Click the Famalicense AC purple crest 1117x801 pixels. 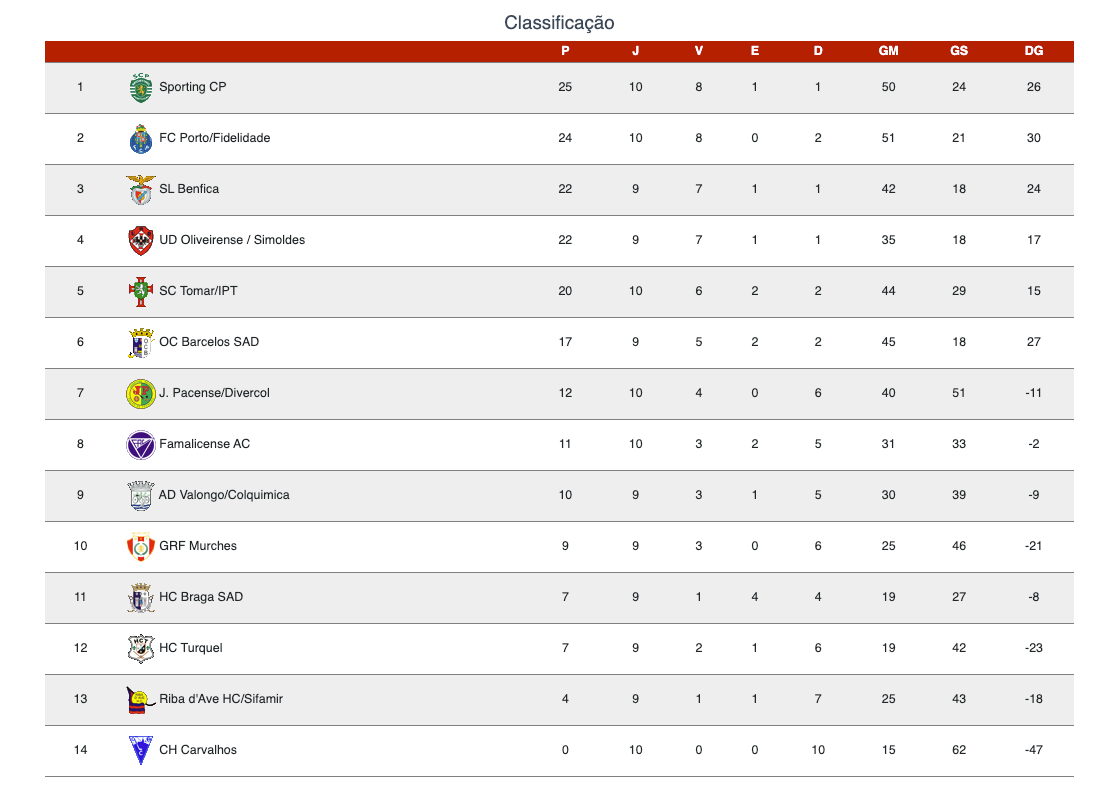141,445
